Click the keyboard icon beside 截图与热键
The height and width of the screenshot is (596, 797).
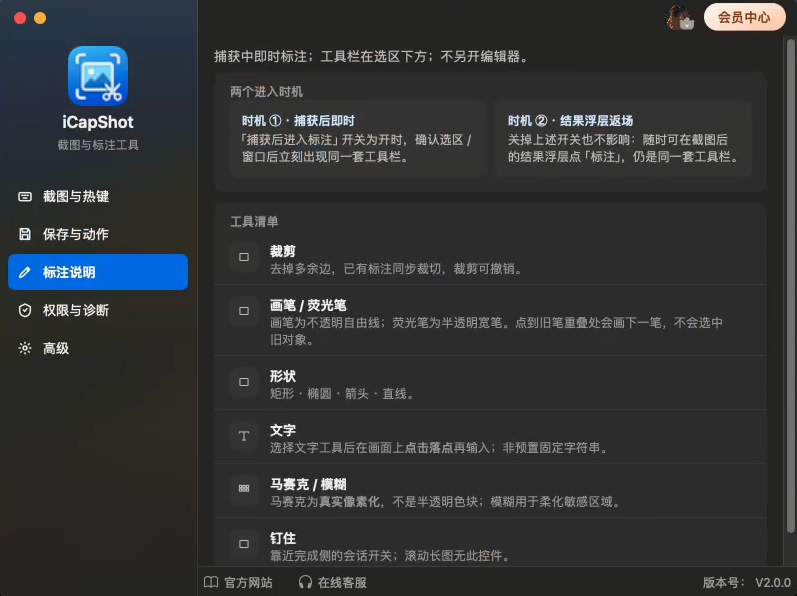(25, 197)
